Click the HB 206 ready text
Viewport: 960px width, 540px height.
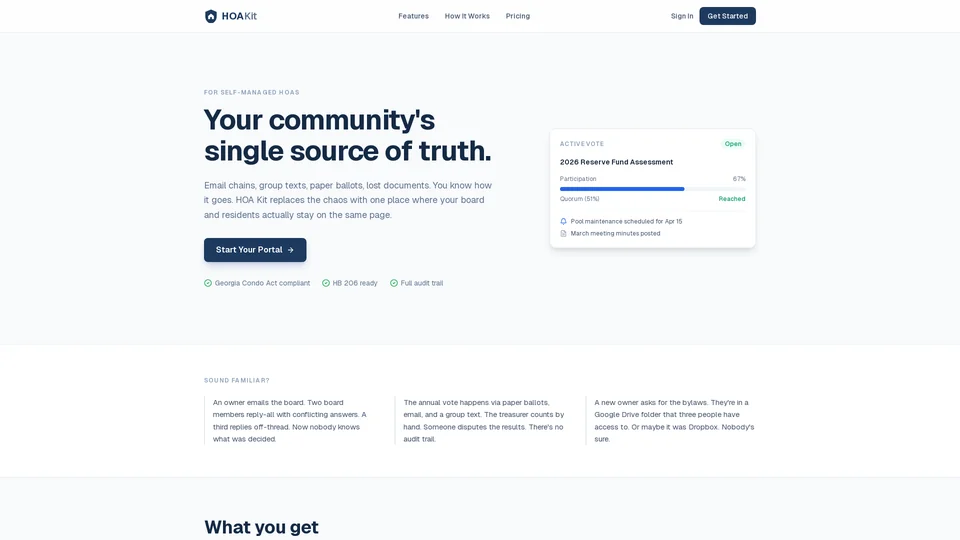pos(355,283)
